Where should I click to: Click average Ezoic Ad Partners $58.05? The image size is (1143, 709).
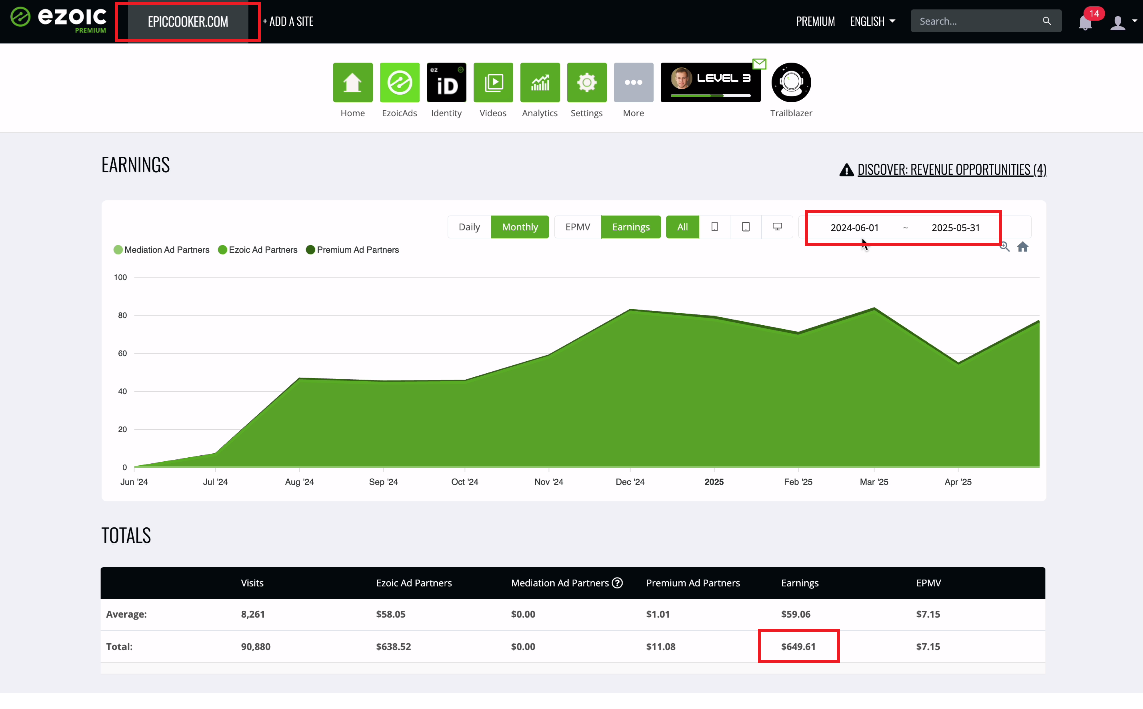click(x=391, y=614)
